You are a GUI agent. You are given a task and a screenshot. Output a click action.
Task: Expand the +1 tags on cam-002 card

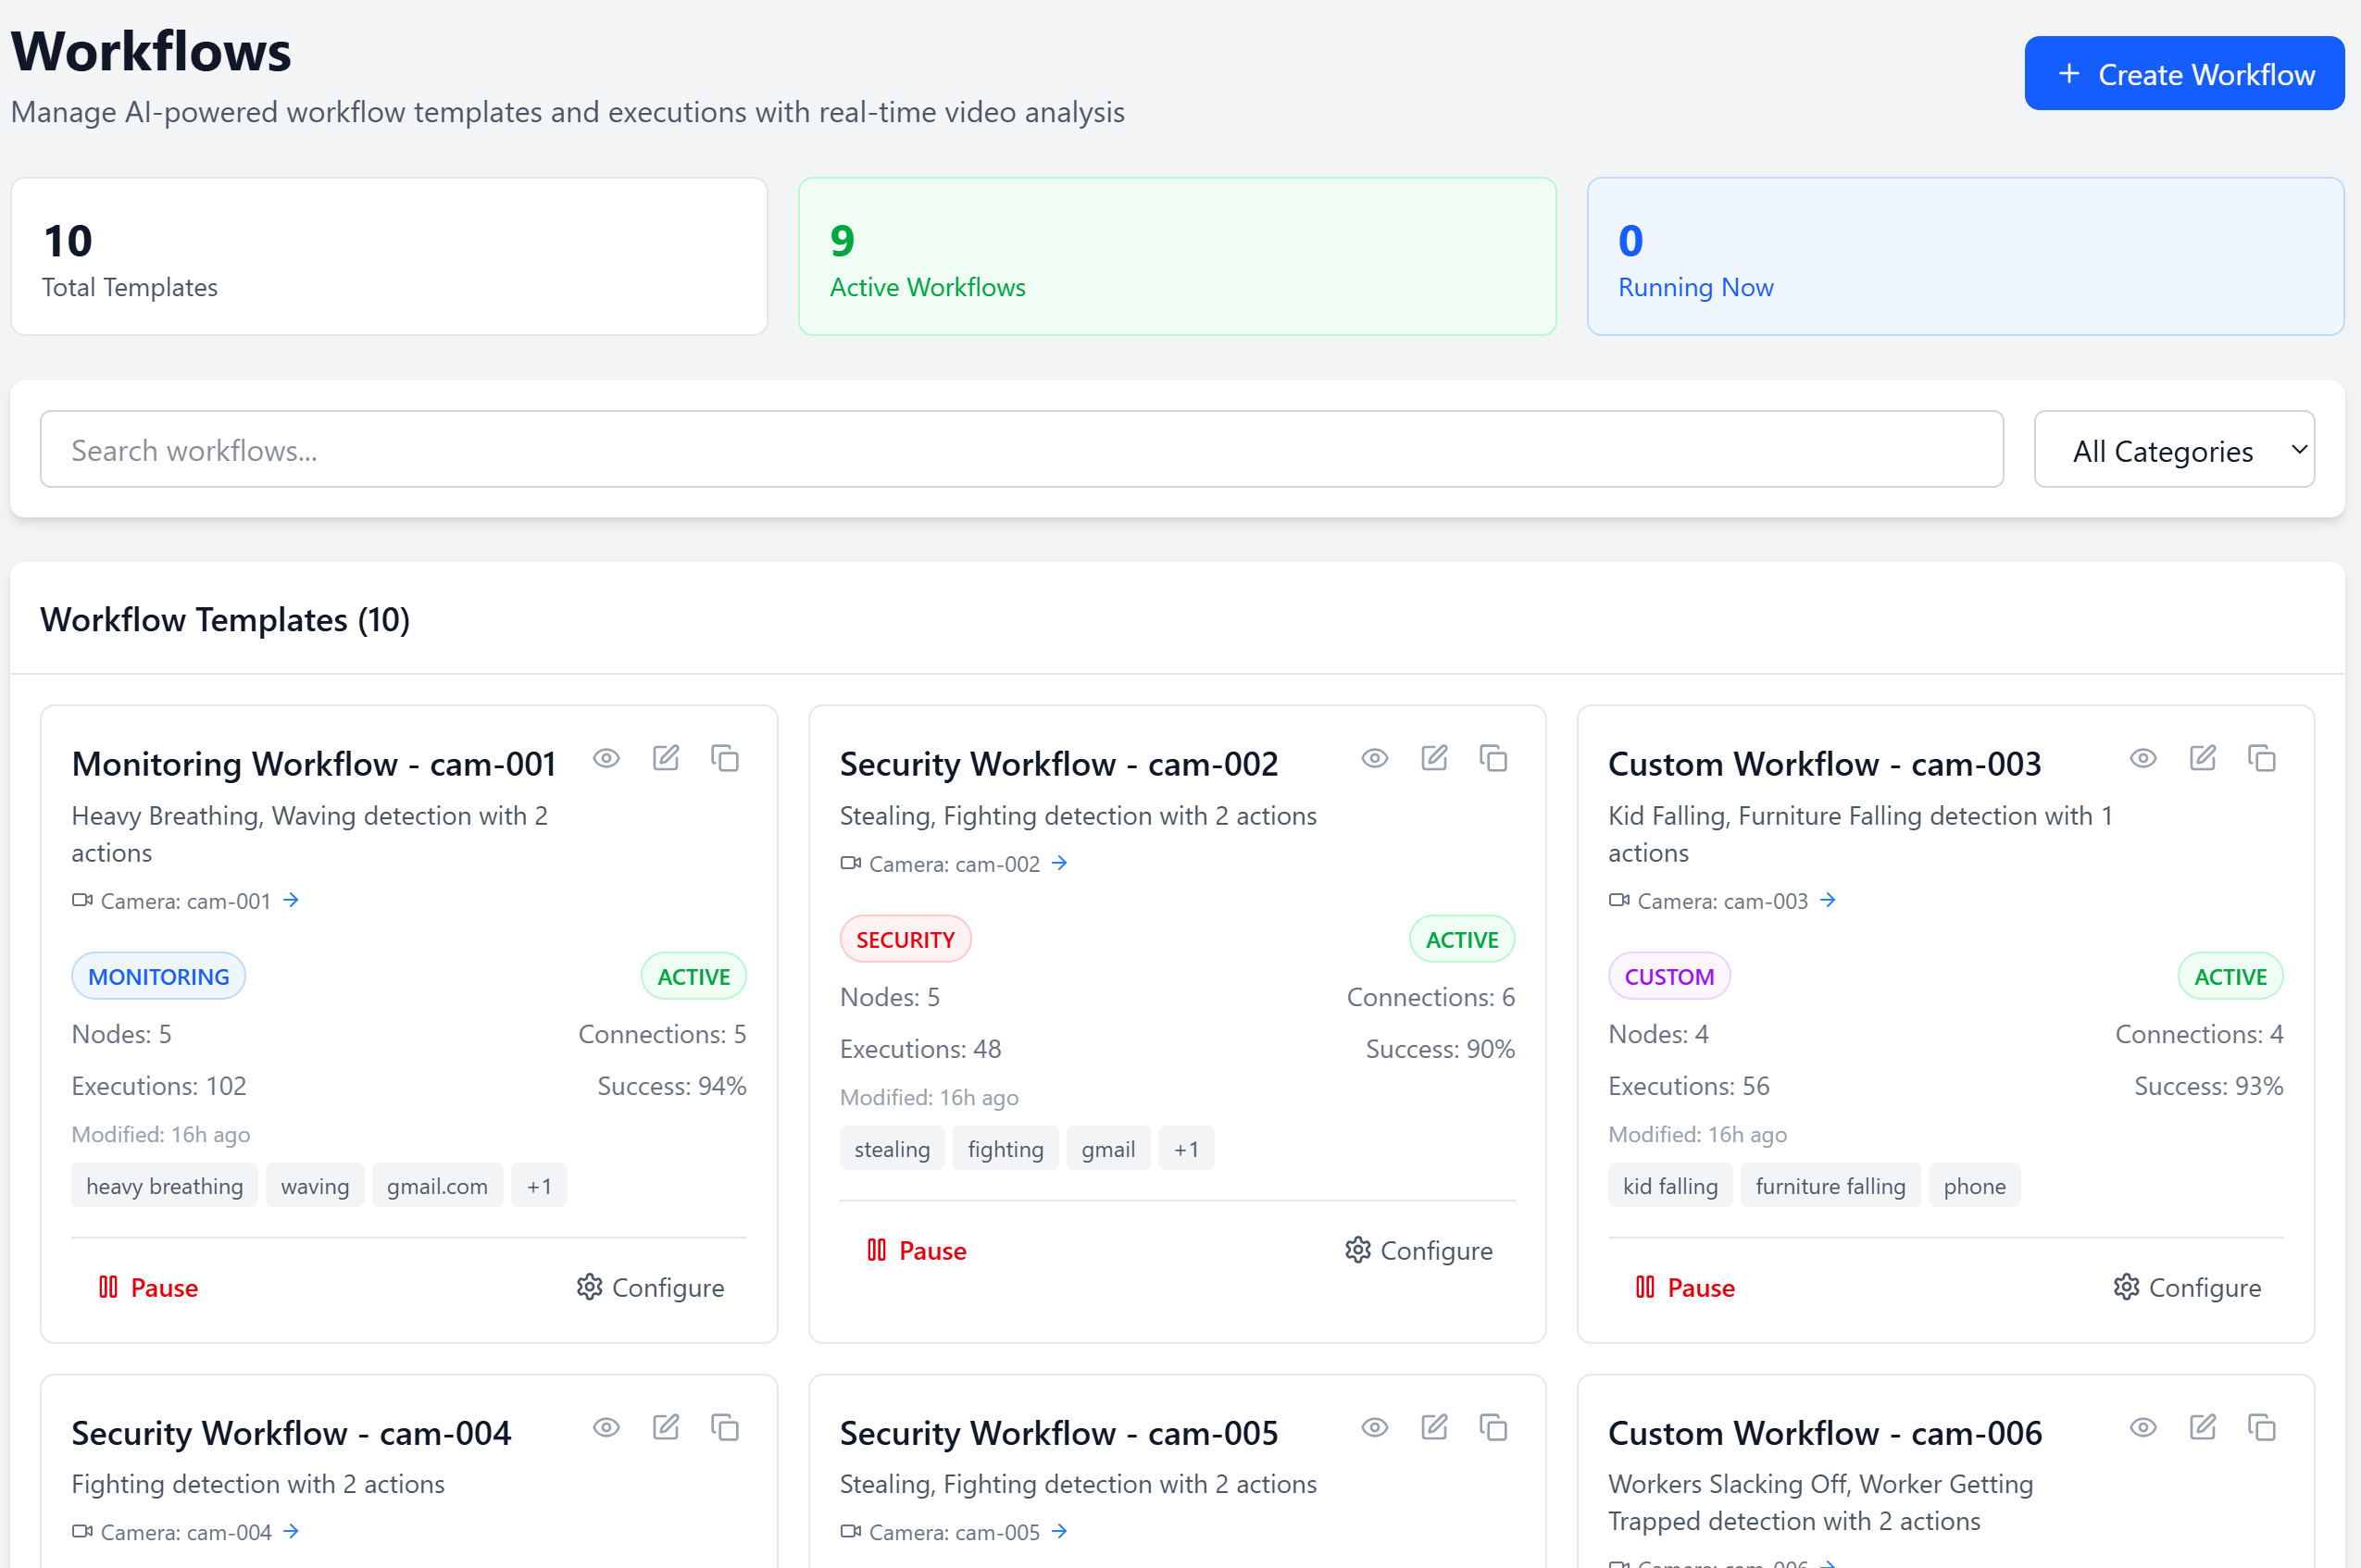[x=1186, y=1149]
